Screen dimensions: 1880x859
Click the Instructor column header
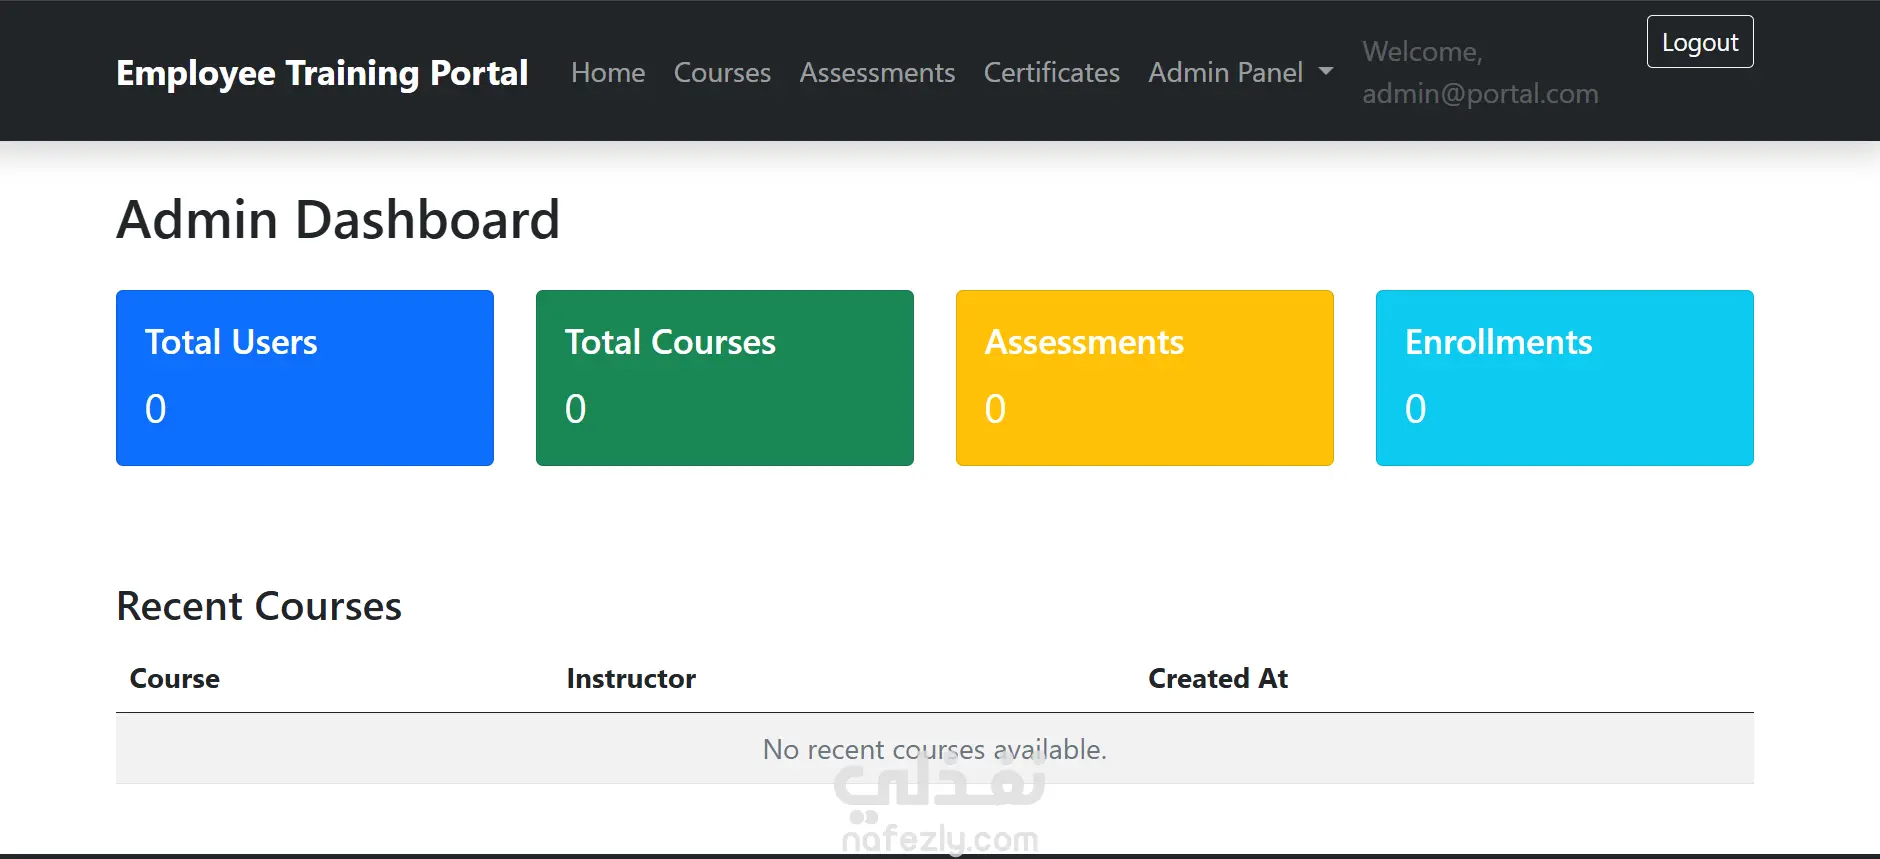click(x=631, y=678)
